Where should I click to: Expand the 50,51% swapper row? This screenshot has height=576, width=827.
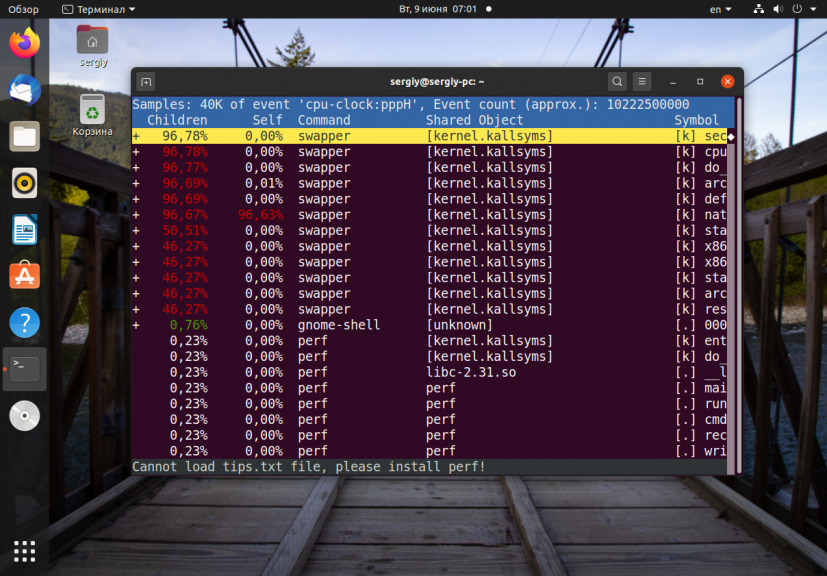tap(136, 231)
